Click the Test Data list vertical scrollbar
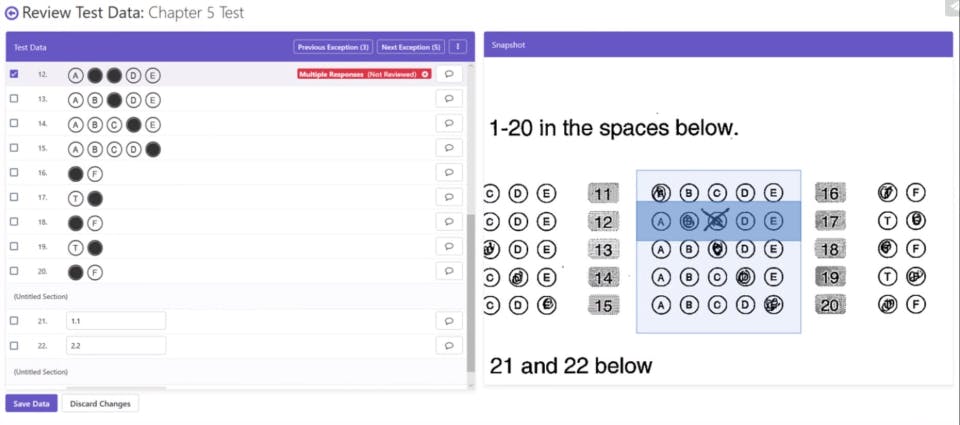 coord(471,290)
